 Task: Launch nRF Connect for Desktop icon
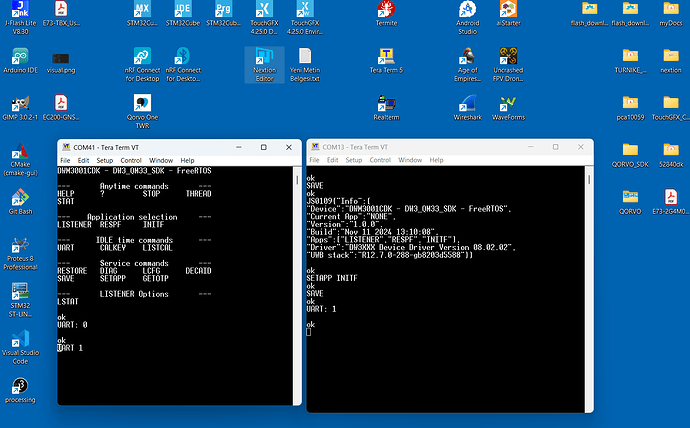click(142, 65)
